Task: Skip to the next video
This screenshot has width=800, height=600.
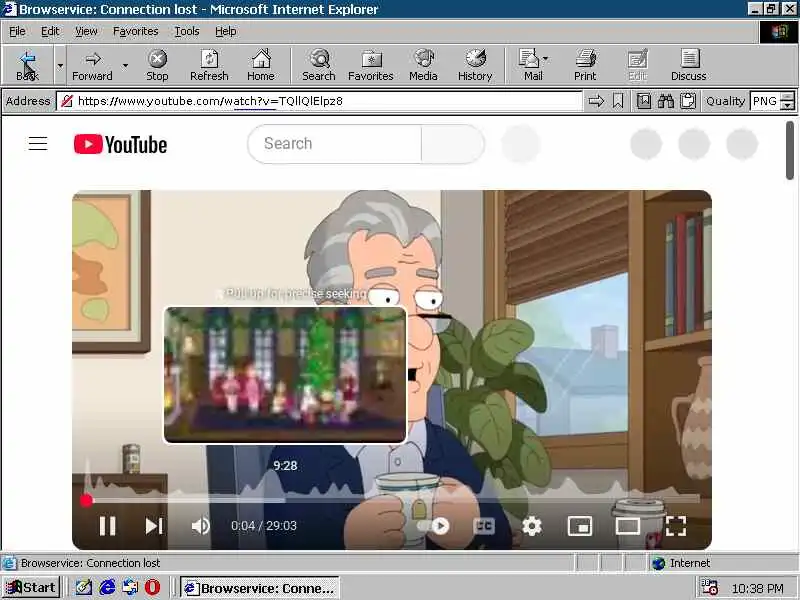Action: (x=154, y=526)
